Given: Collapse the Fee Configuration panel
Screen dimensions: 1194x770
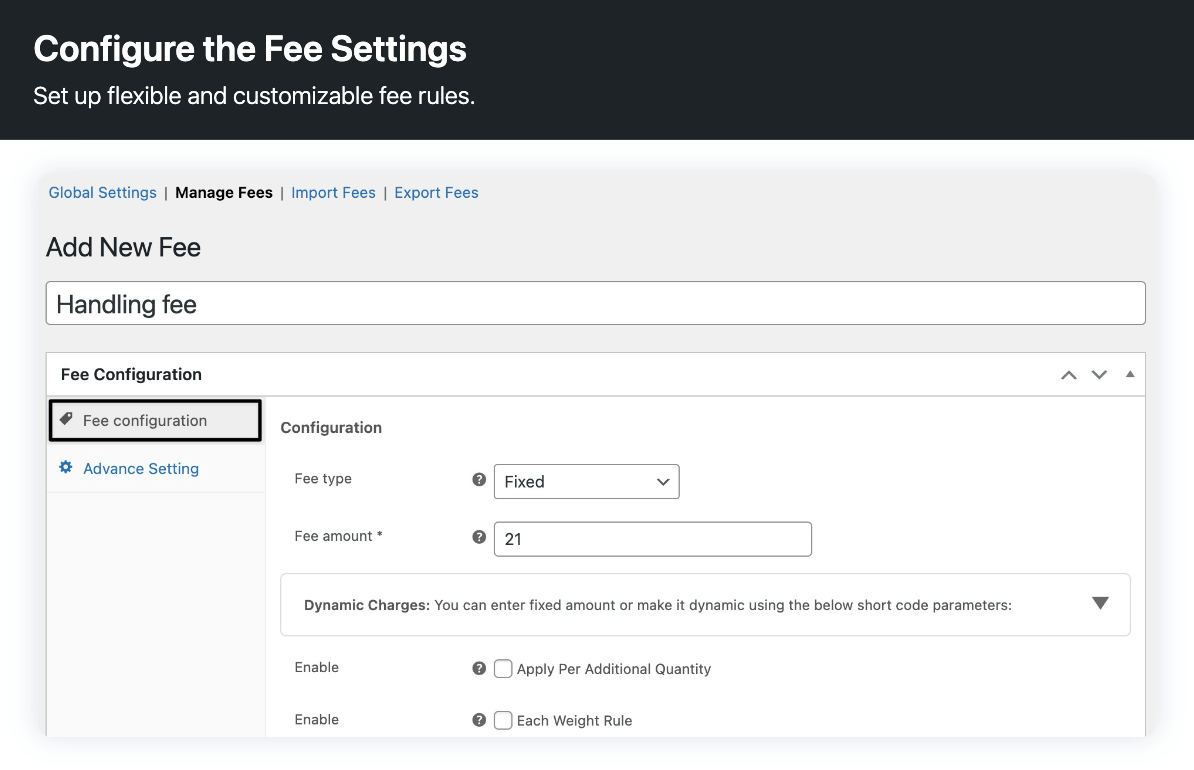Looking at the screenshot, I should (x=1129, y=374).
